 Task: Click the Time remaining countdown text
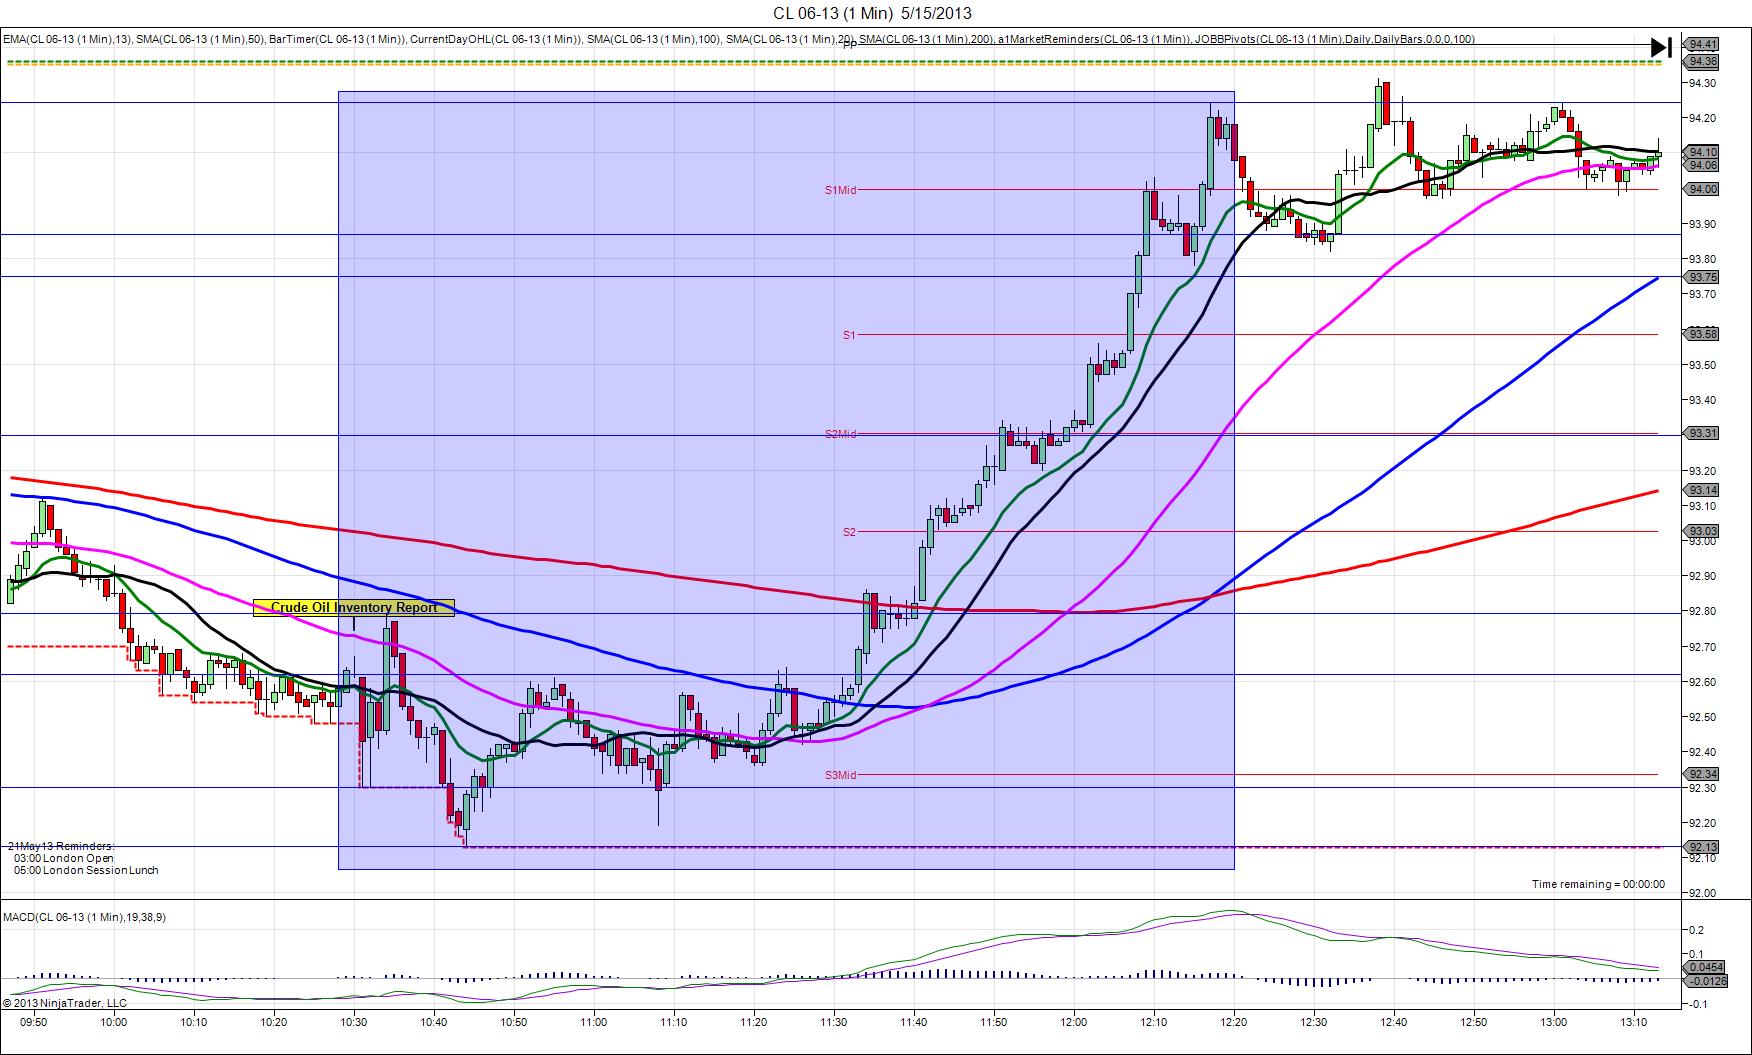(1598, 884)
